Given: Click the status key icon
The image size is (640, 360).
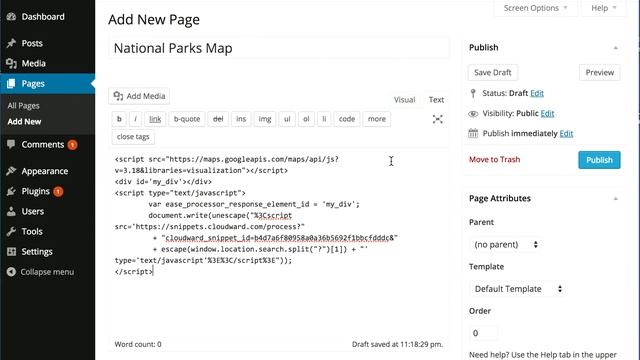Looking at the screenshot, I should tap(473, 93).
